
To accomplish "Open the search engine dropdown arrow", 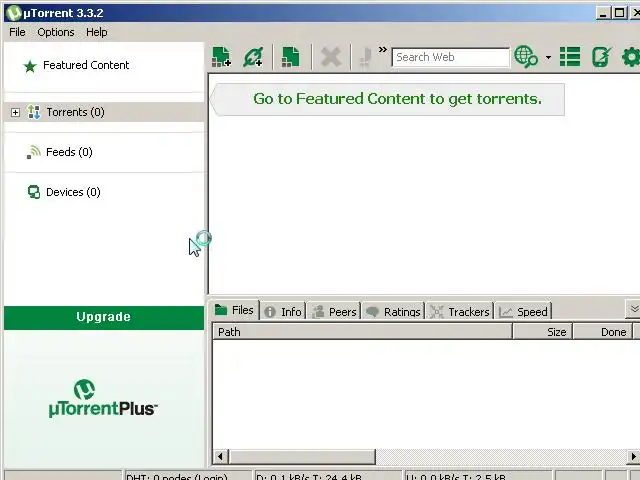I will click(x=548, y=58).
